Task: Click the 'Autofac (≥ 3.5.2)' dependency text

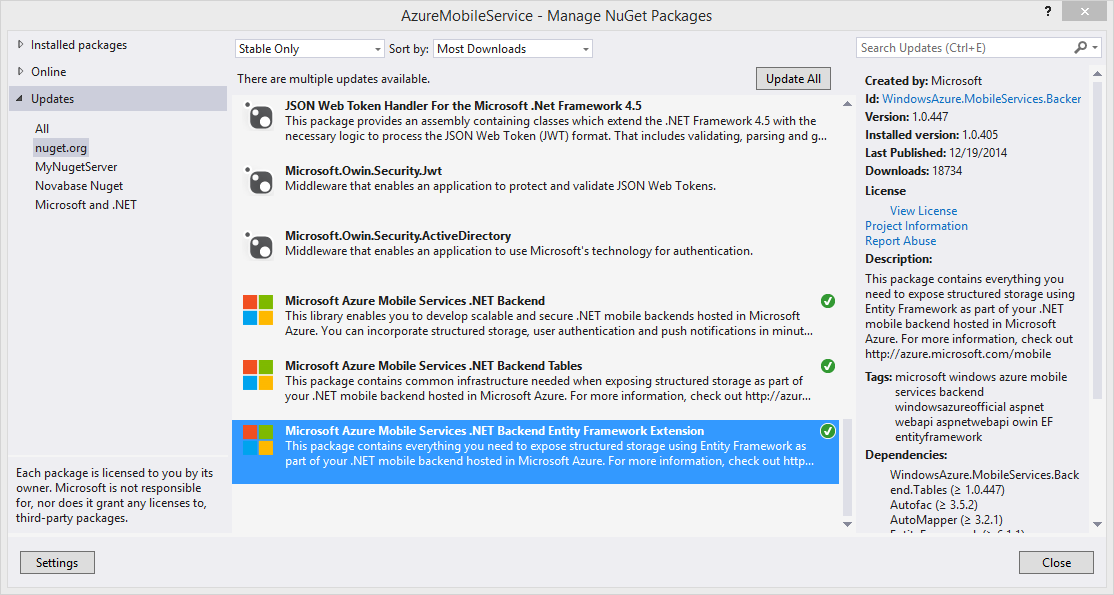Action: [934, 505]
